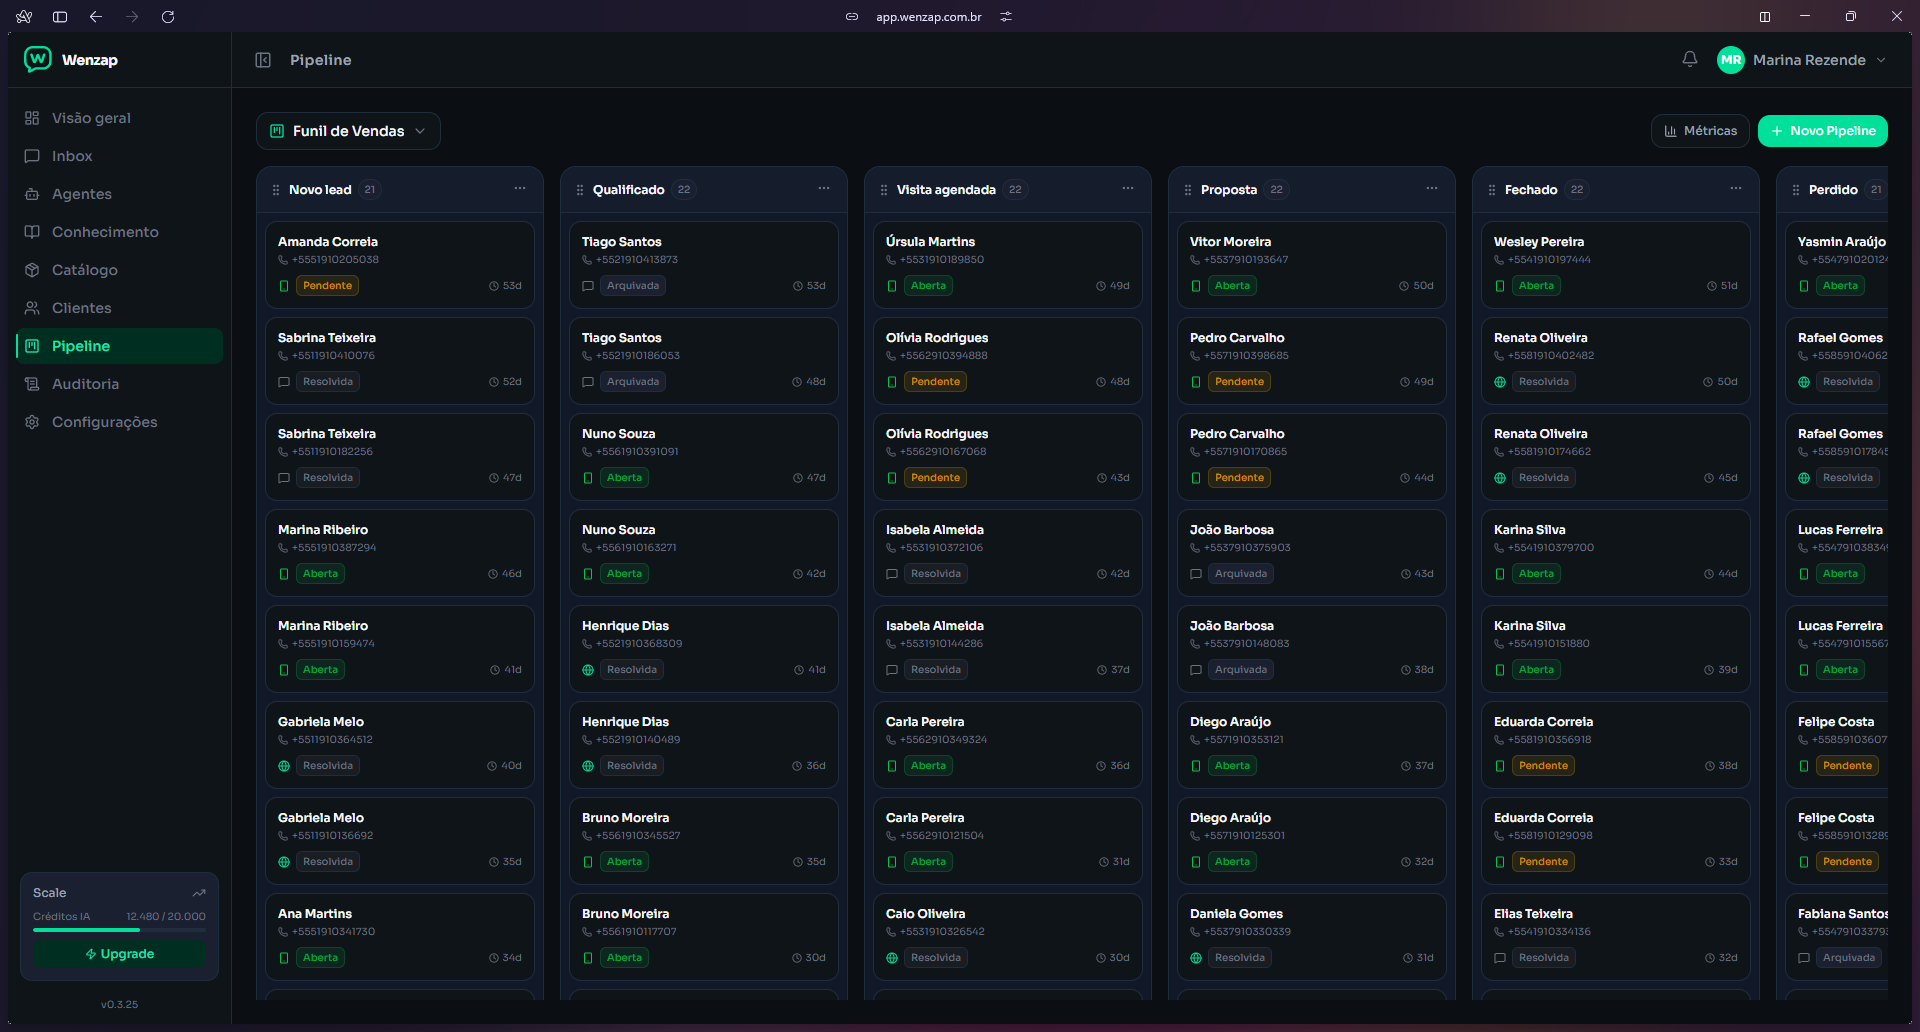
Task: Click drag handle of Visita agendada column
Action: point(884,190)
